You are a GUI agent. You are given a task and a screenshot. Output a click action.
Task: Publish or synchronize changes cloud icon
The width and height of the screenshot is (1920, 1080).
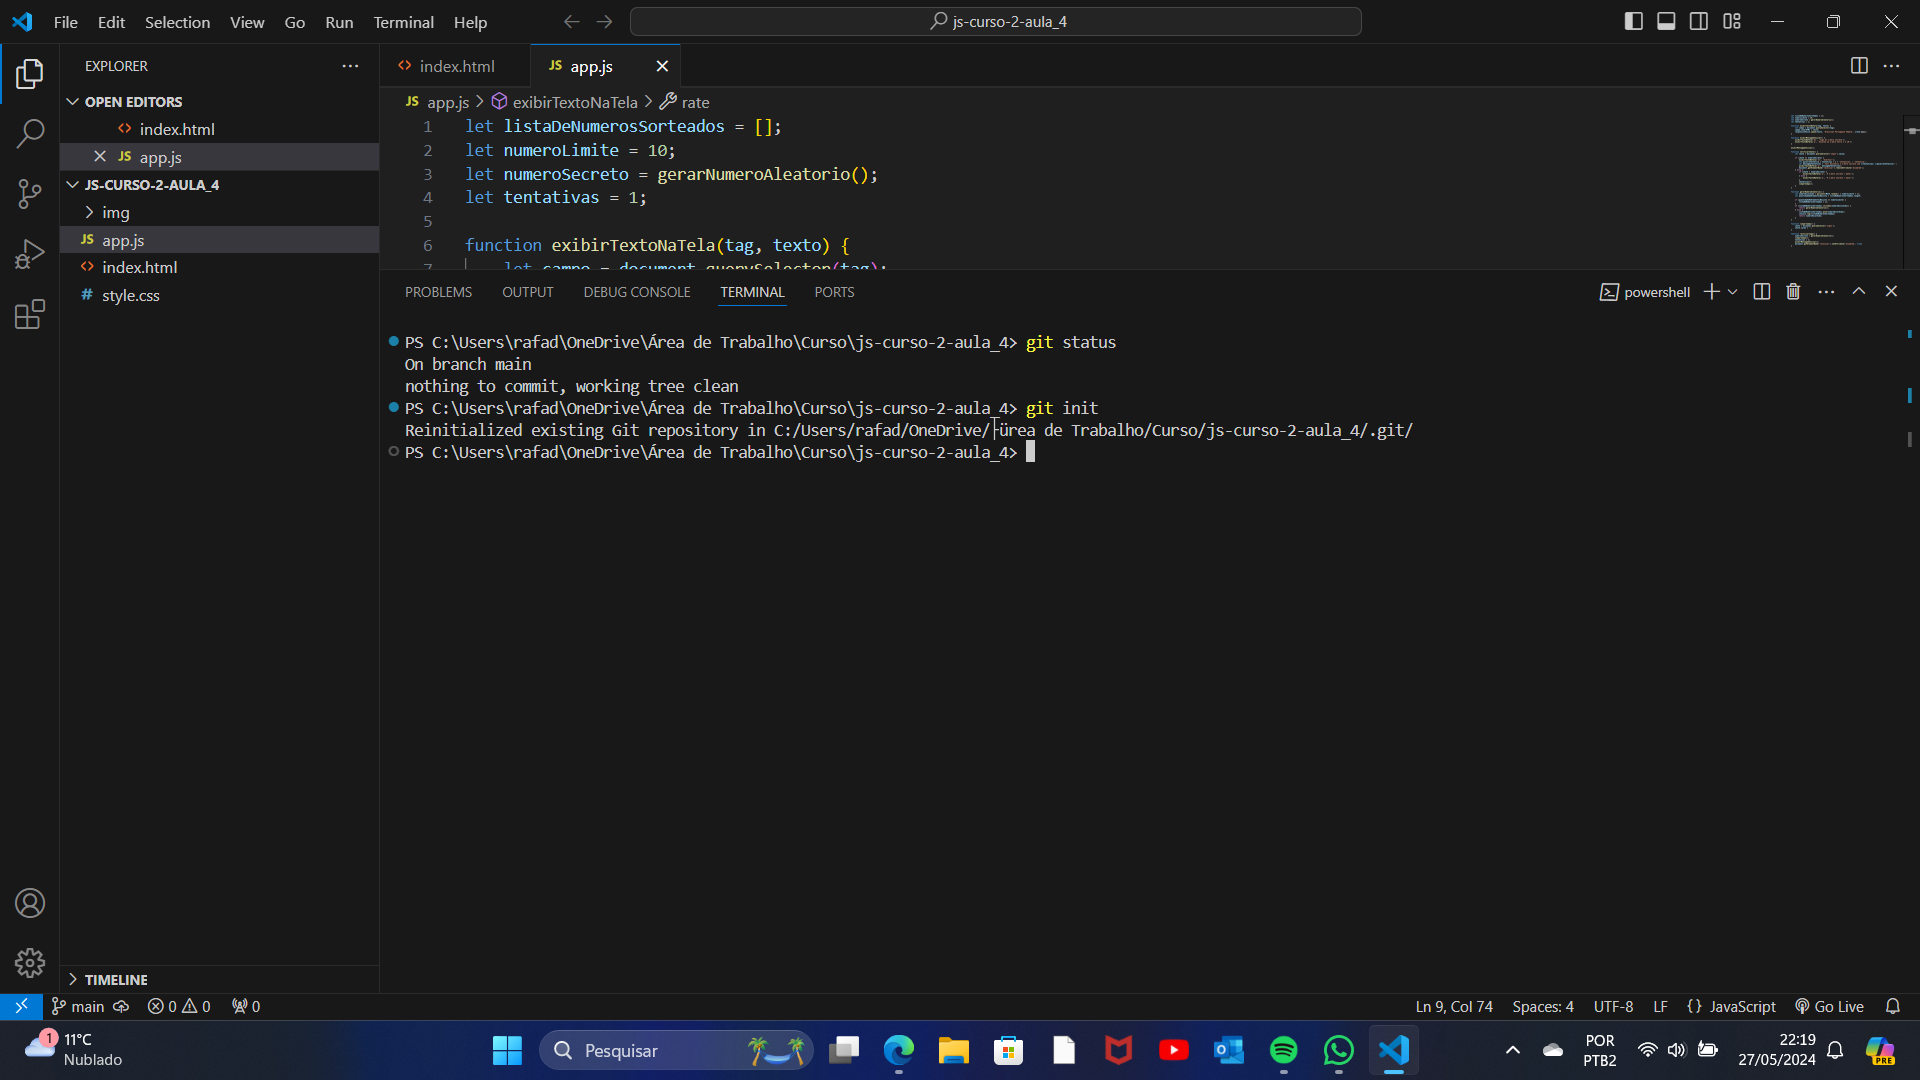tap(121, 1006)
